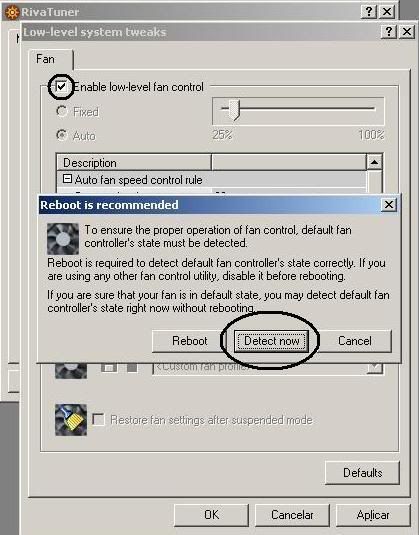The width and height of the screenshot is (419, 535).
Task: Click the delete profile square icon
Action: (x=132, y=368)
